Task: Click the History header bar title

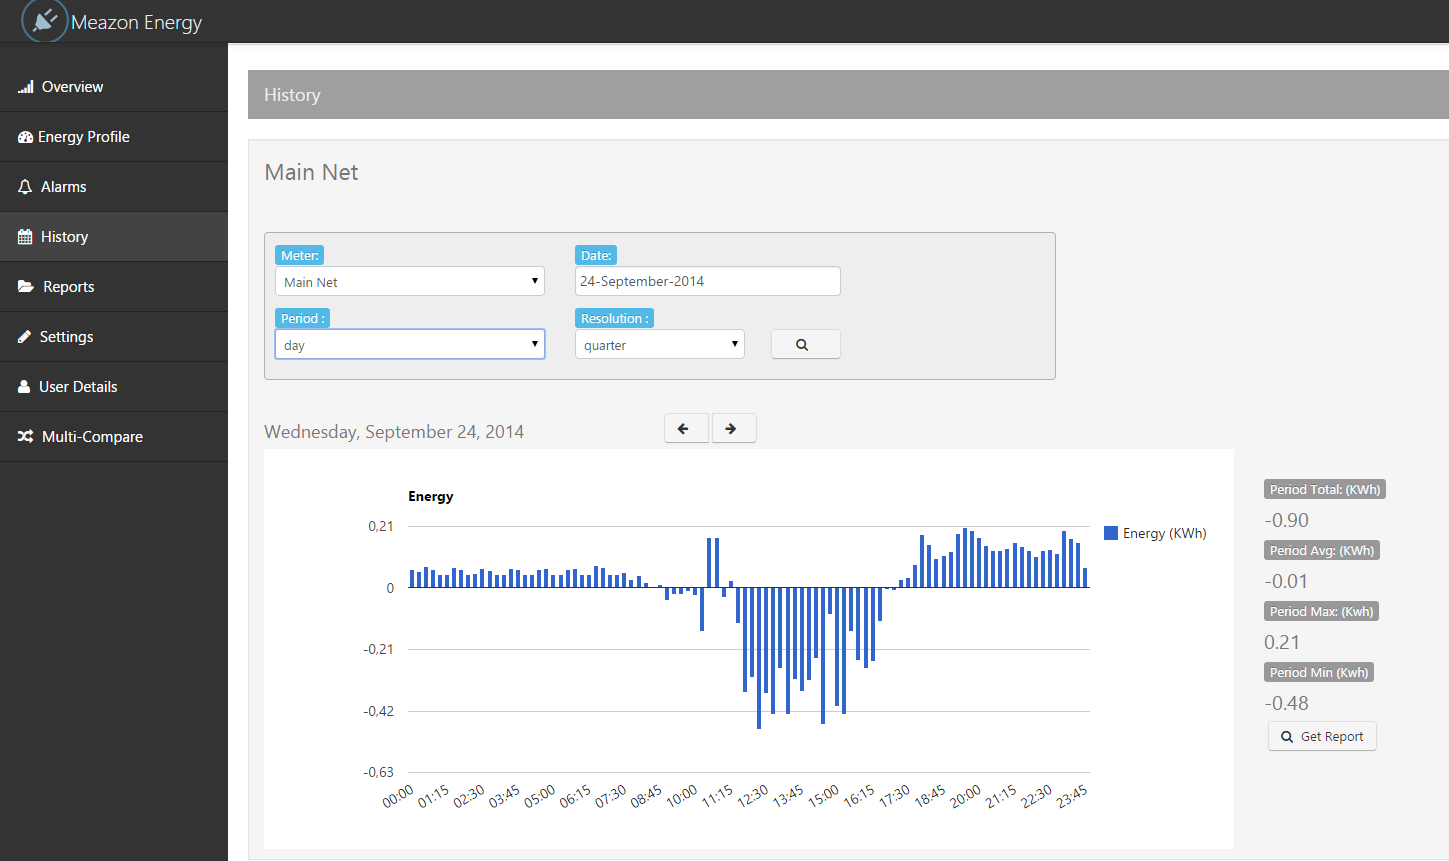Action: pos(292,95)
